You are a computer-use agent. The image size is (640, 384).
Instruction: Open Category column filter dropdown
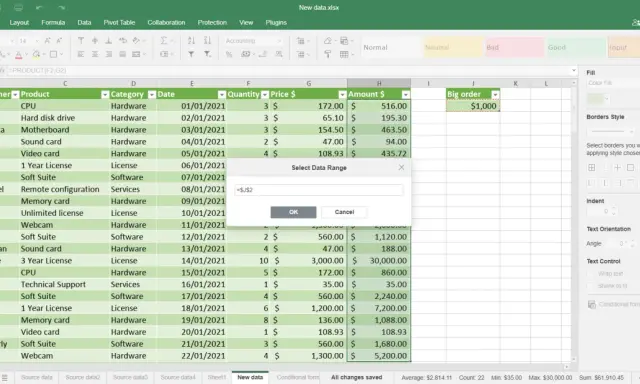[152, 95]
